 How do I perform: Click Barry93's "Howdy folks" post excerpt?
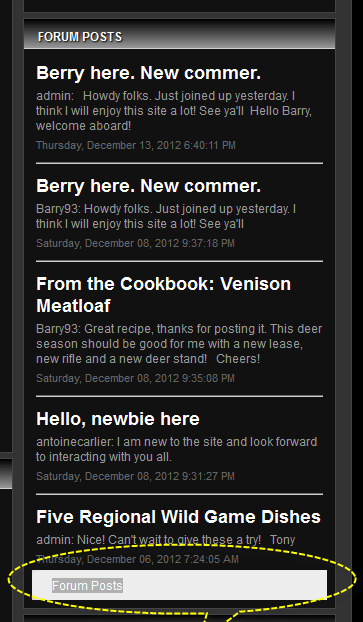pos(166,217)
